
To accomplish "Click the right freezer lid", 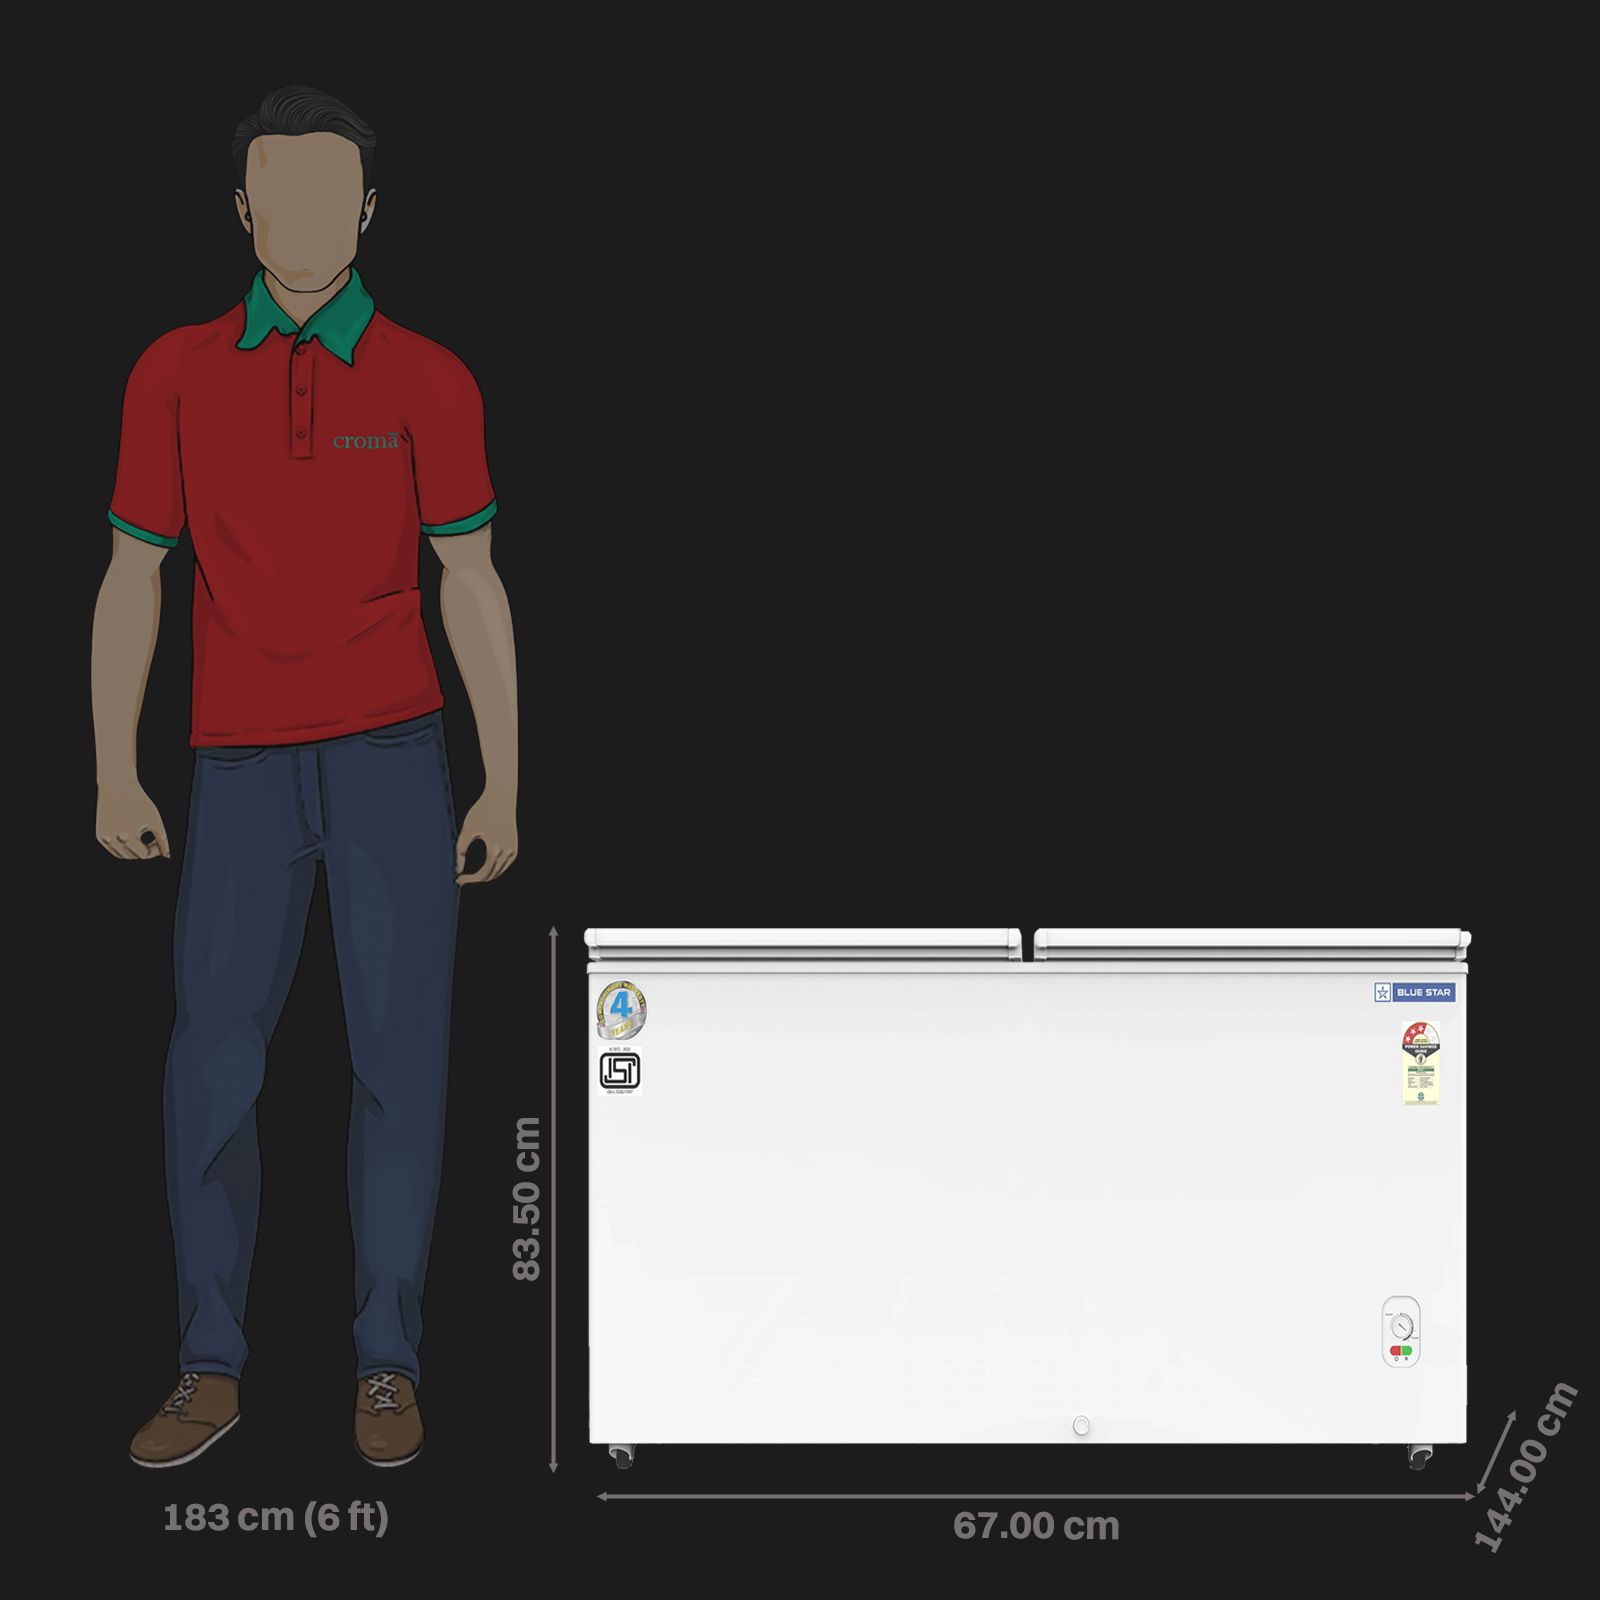I will point(1253,944).
